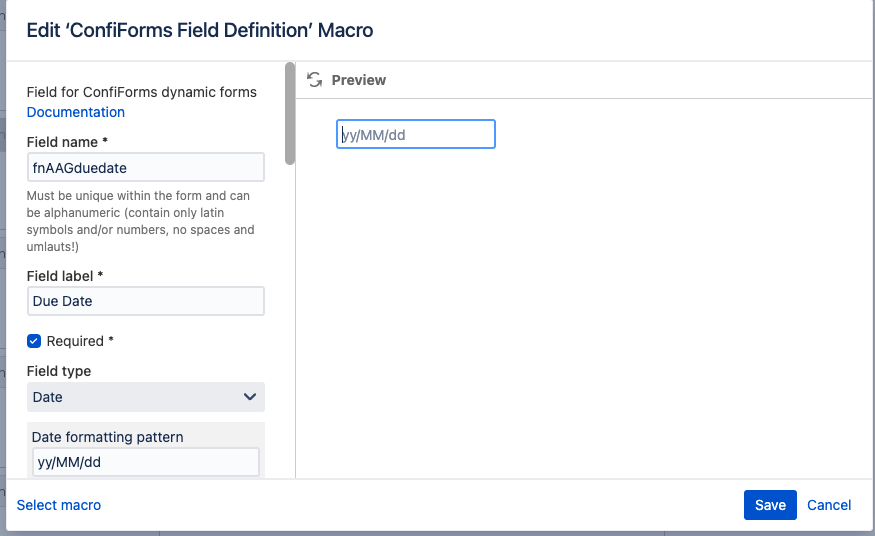Click the yy/MM/dd date preview input
This screenshot has width=875, height=536.
416,134
